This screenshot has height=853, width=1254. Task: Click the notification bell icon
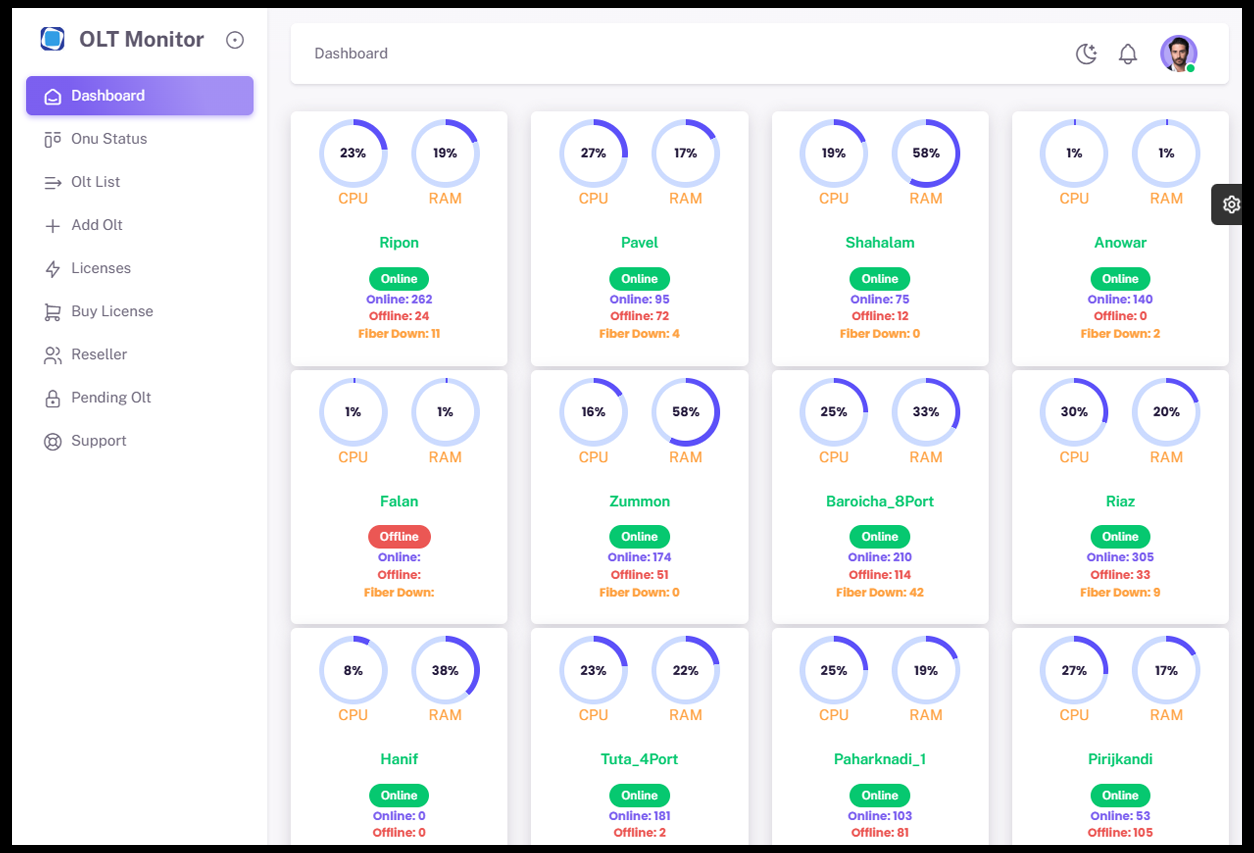(1128, 54)
